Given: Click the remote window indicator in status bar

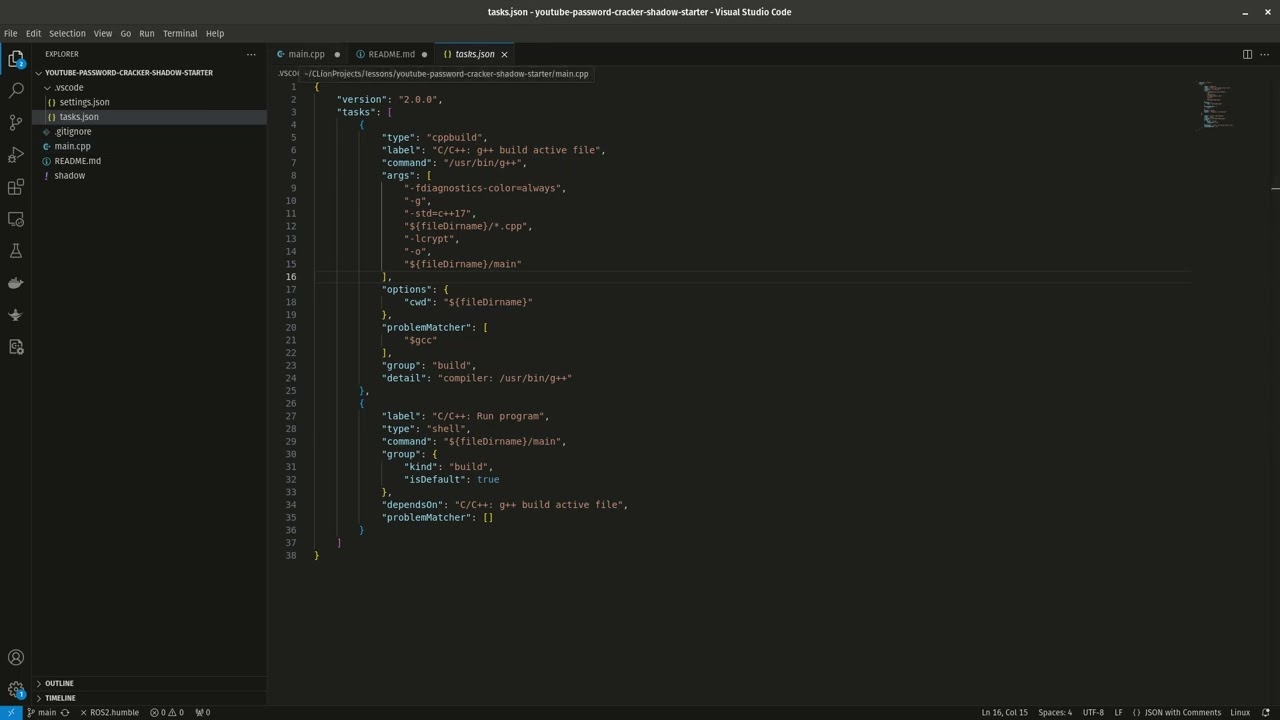Looking at the screenshot, I should 10,713.
